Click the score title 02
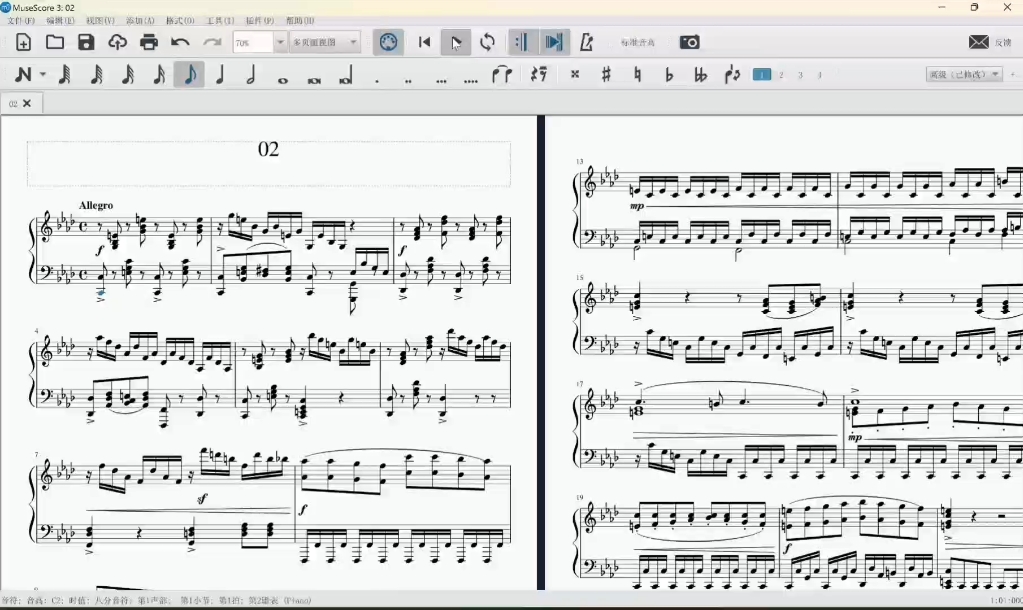 pos(268,149)
